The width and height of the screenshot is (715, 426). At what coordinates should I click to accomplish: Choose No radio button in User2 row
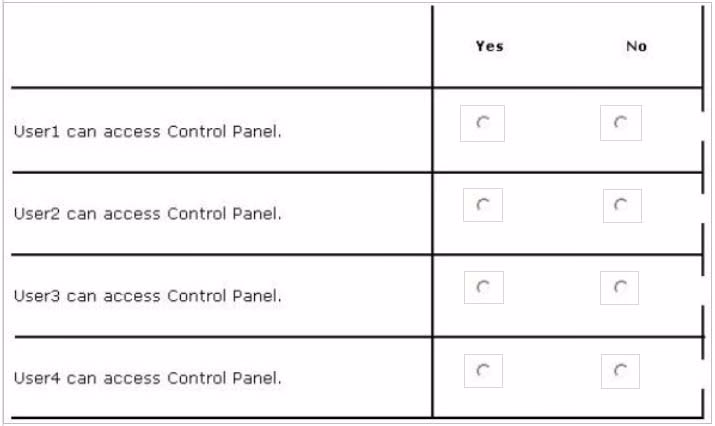click(x=622, y=206)
